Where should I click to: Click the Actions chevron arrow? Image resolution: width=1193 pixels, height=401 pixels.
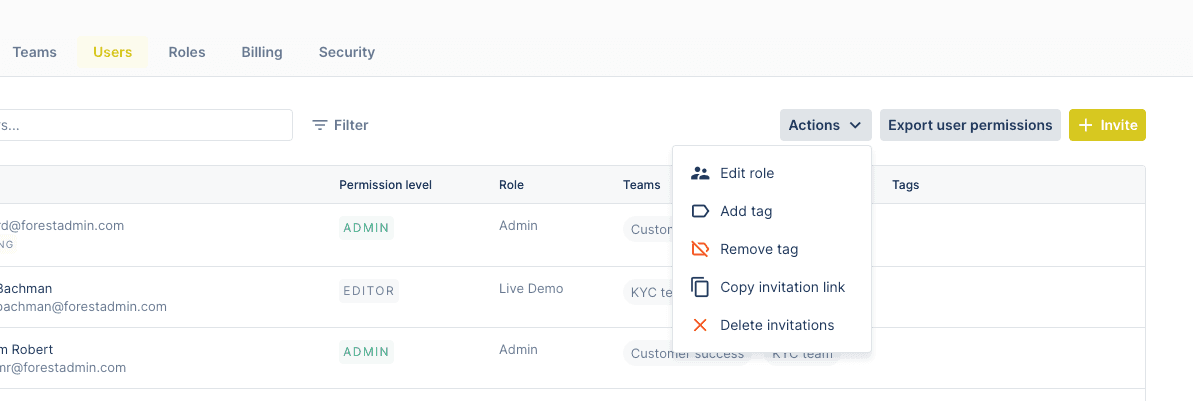tap(855, 125)
